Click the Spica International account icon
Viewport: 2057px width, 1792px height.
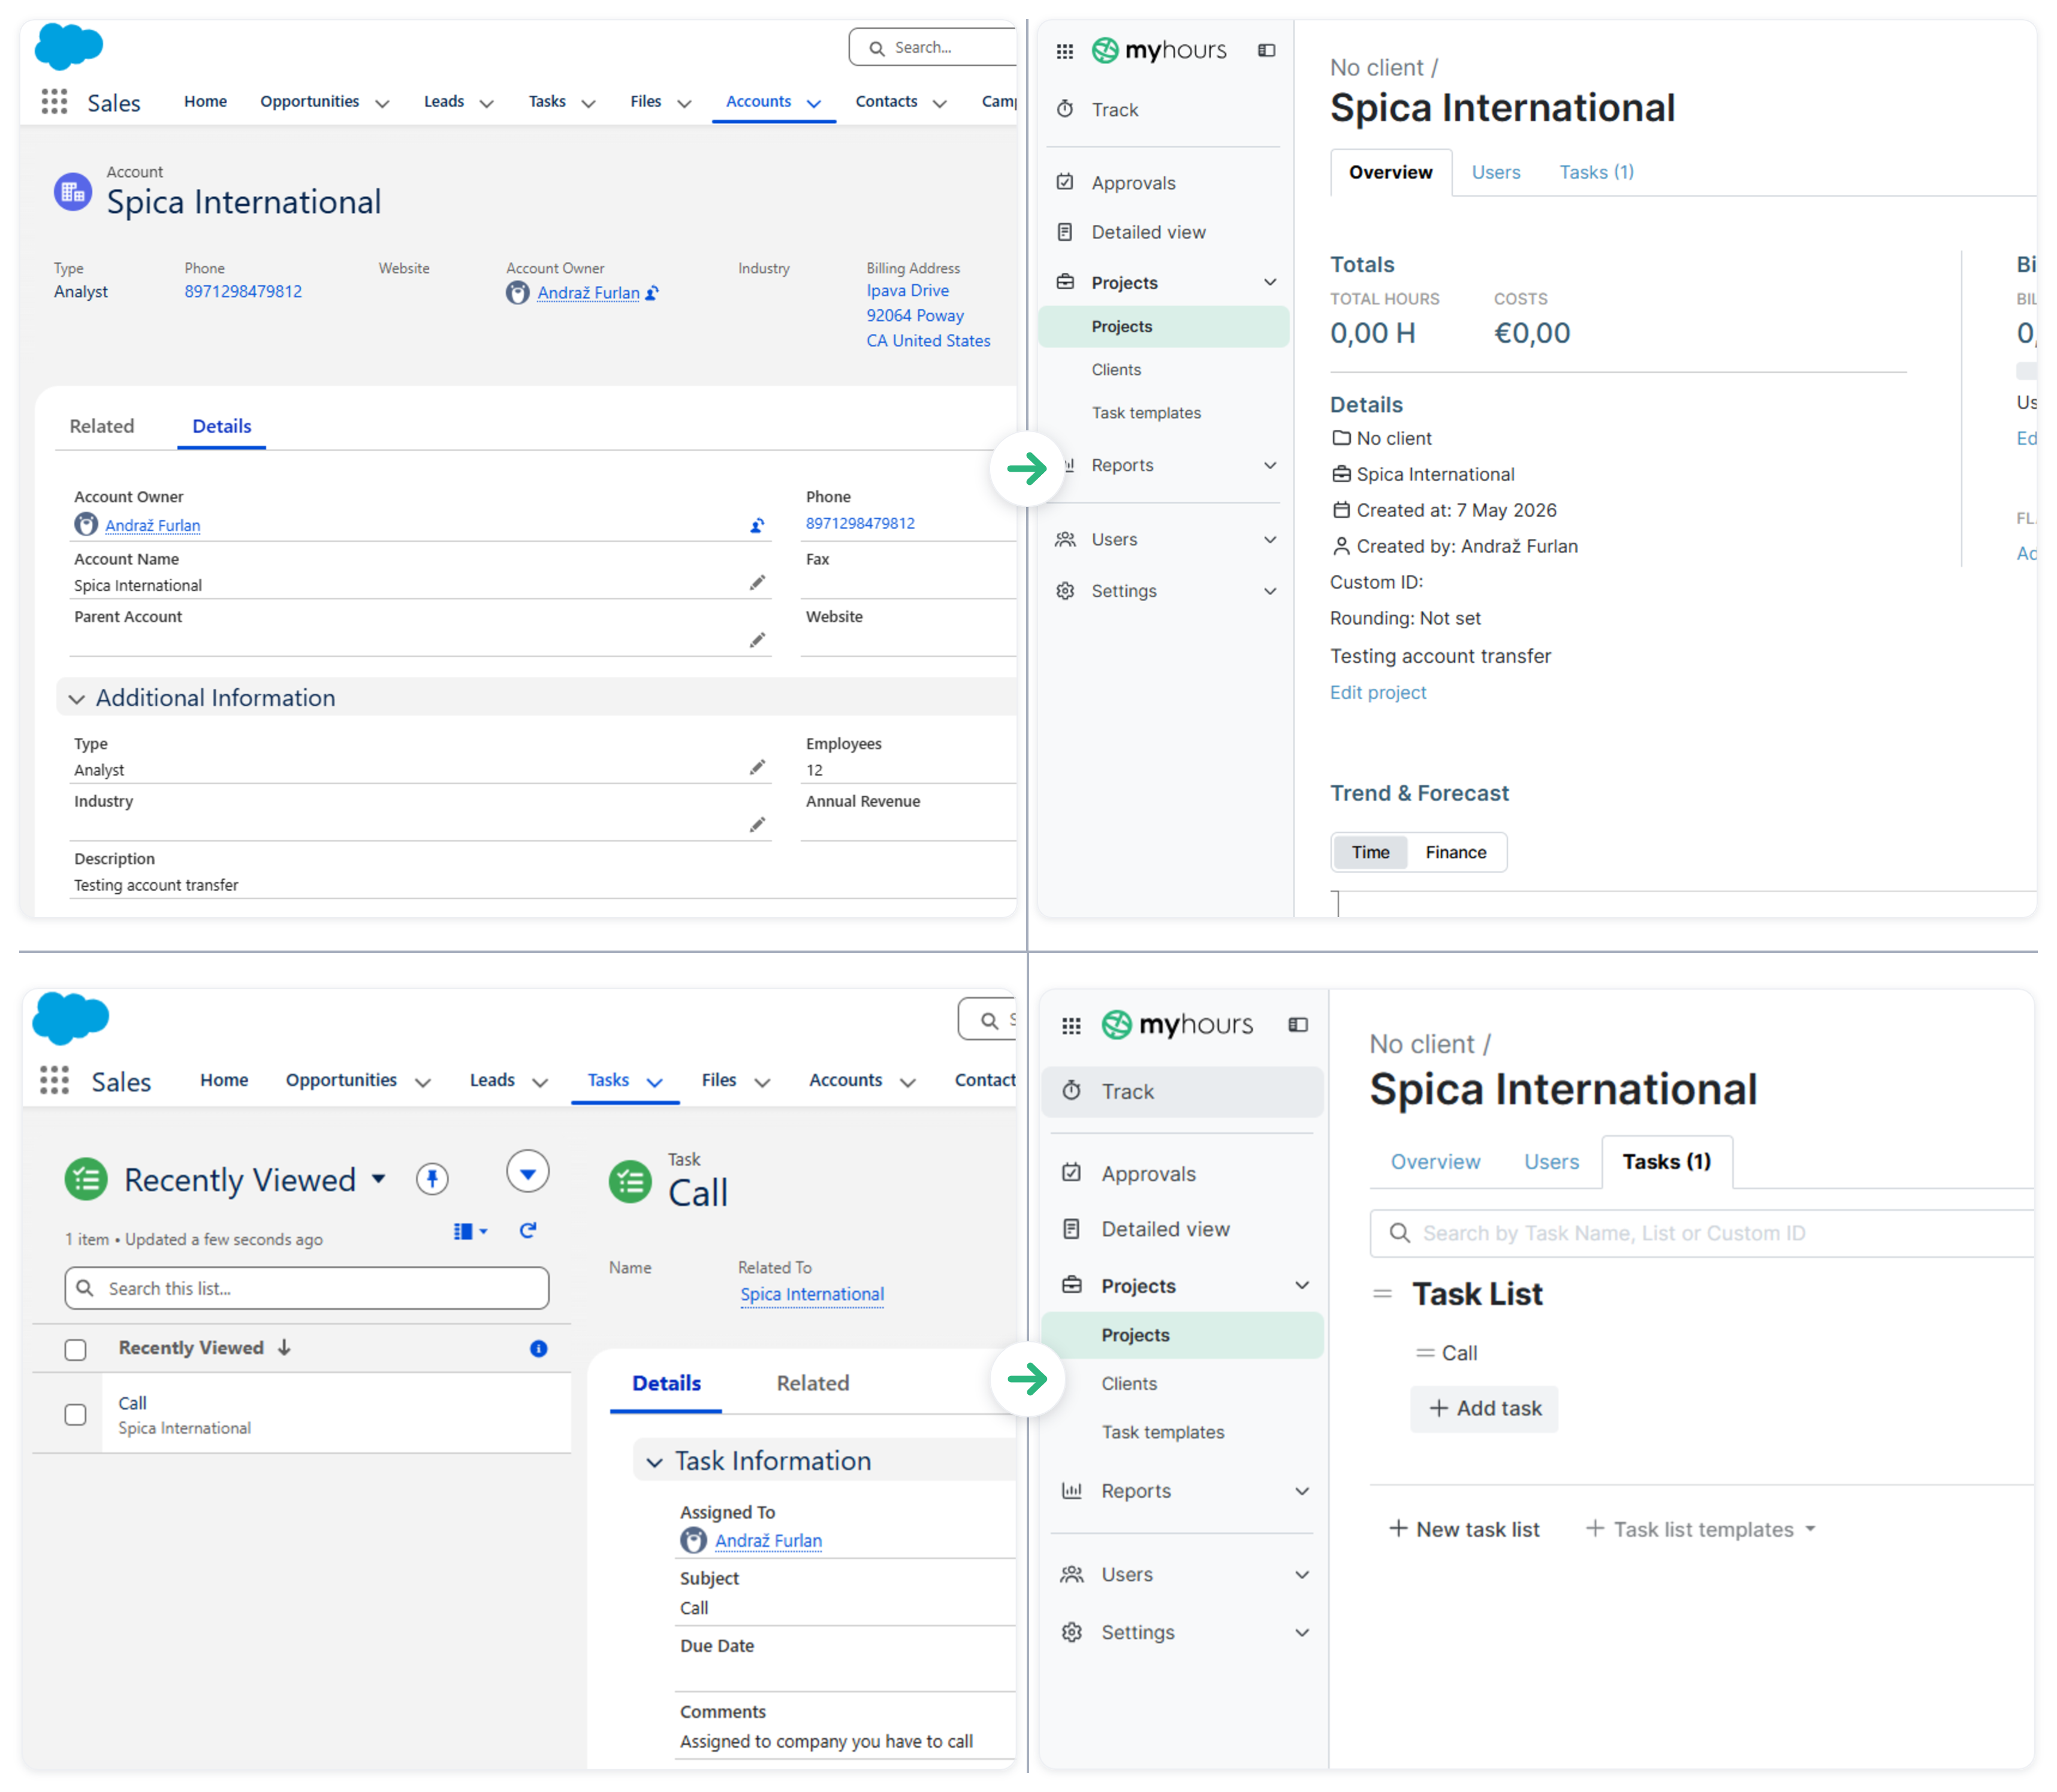point(73,192)
